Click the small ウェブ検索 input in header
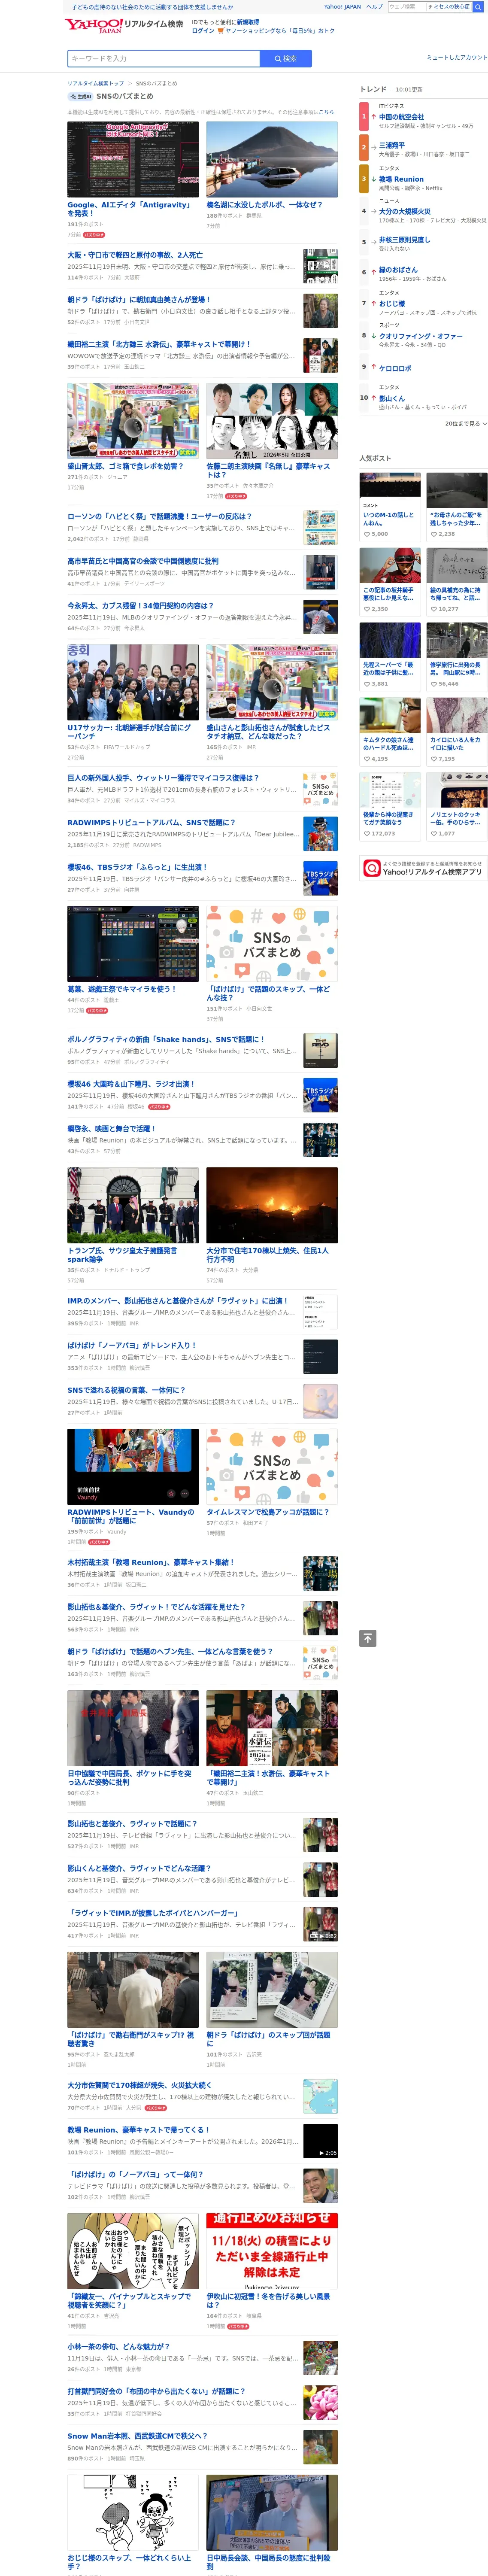The width and height of the screenshot is (488, 2576). point(407,7)
